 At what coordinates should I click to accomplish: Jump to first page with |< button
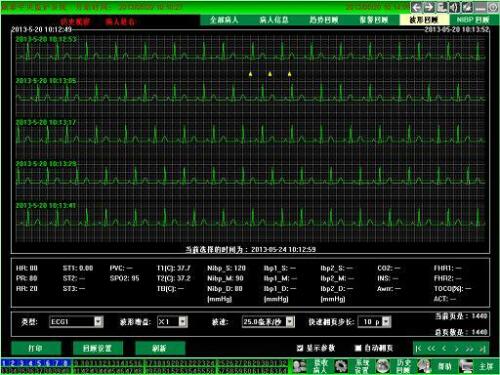pos(419,349)
